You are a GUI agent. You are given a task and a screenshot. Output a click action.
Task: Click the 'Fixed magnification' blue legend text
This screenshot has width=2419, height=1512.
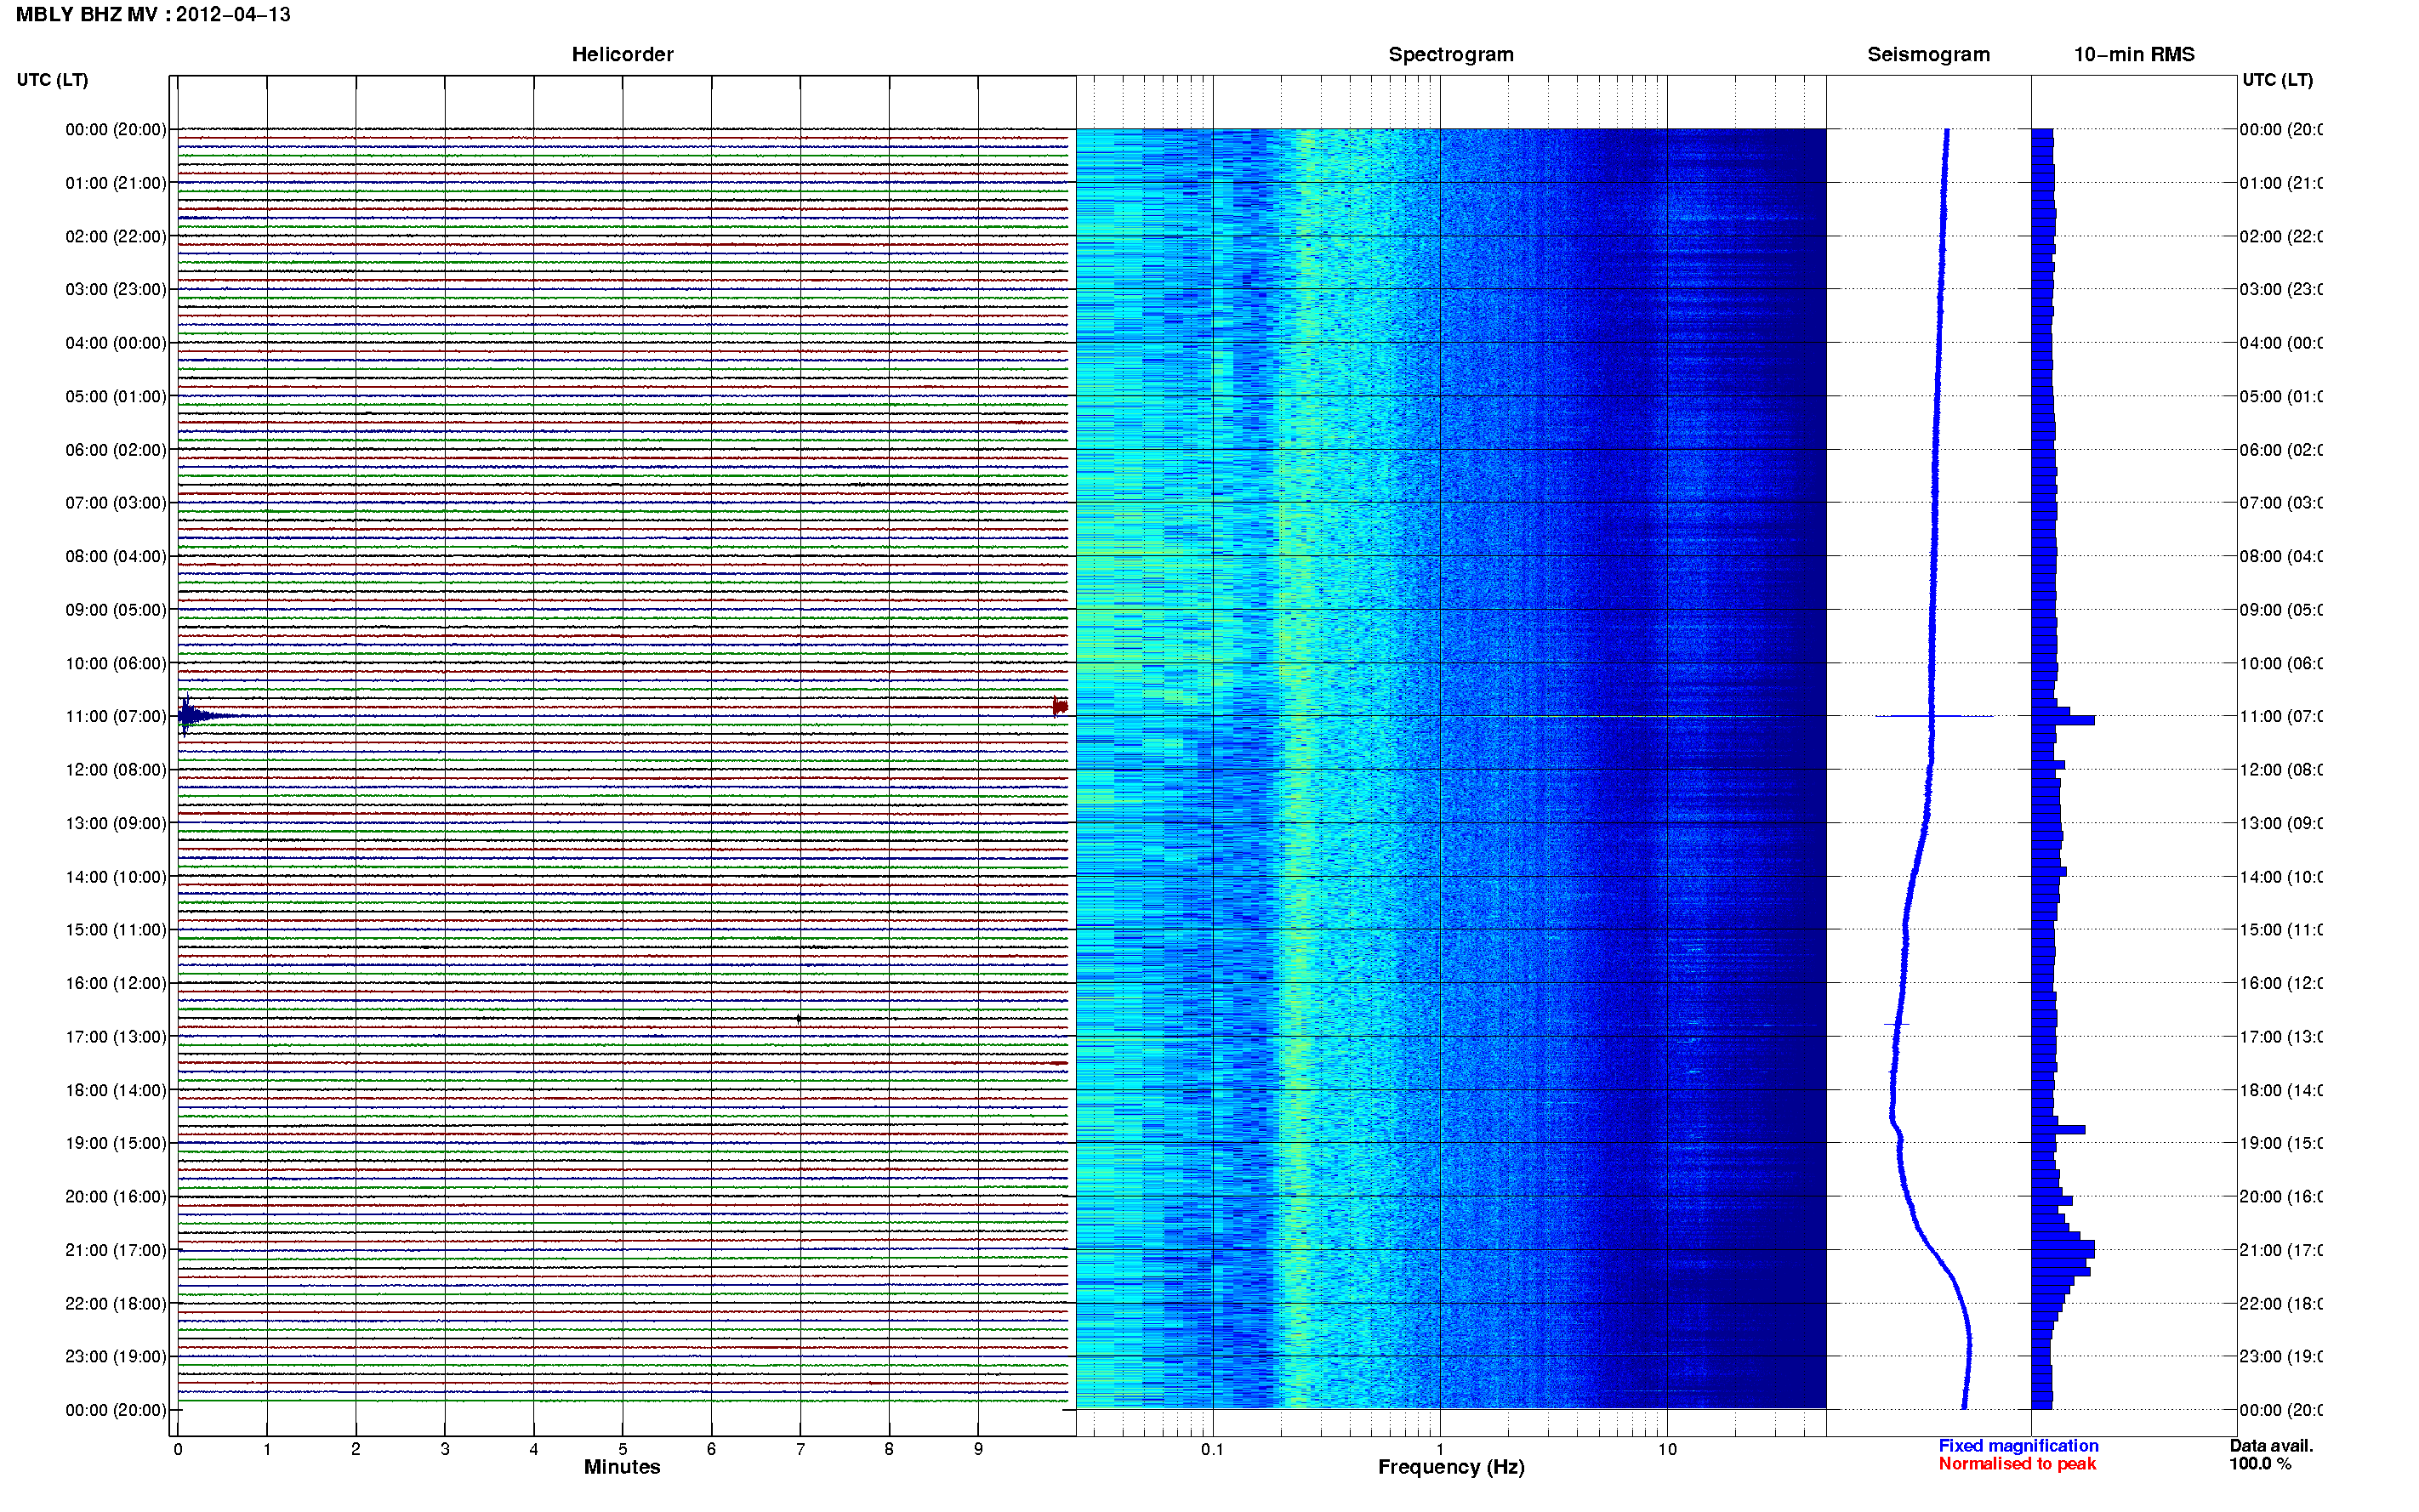click(x=2018, y=1446)
